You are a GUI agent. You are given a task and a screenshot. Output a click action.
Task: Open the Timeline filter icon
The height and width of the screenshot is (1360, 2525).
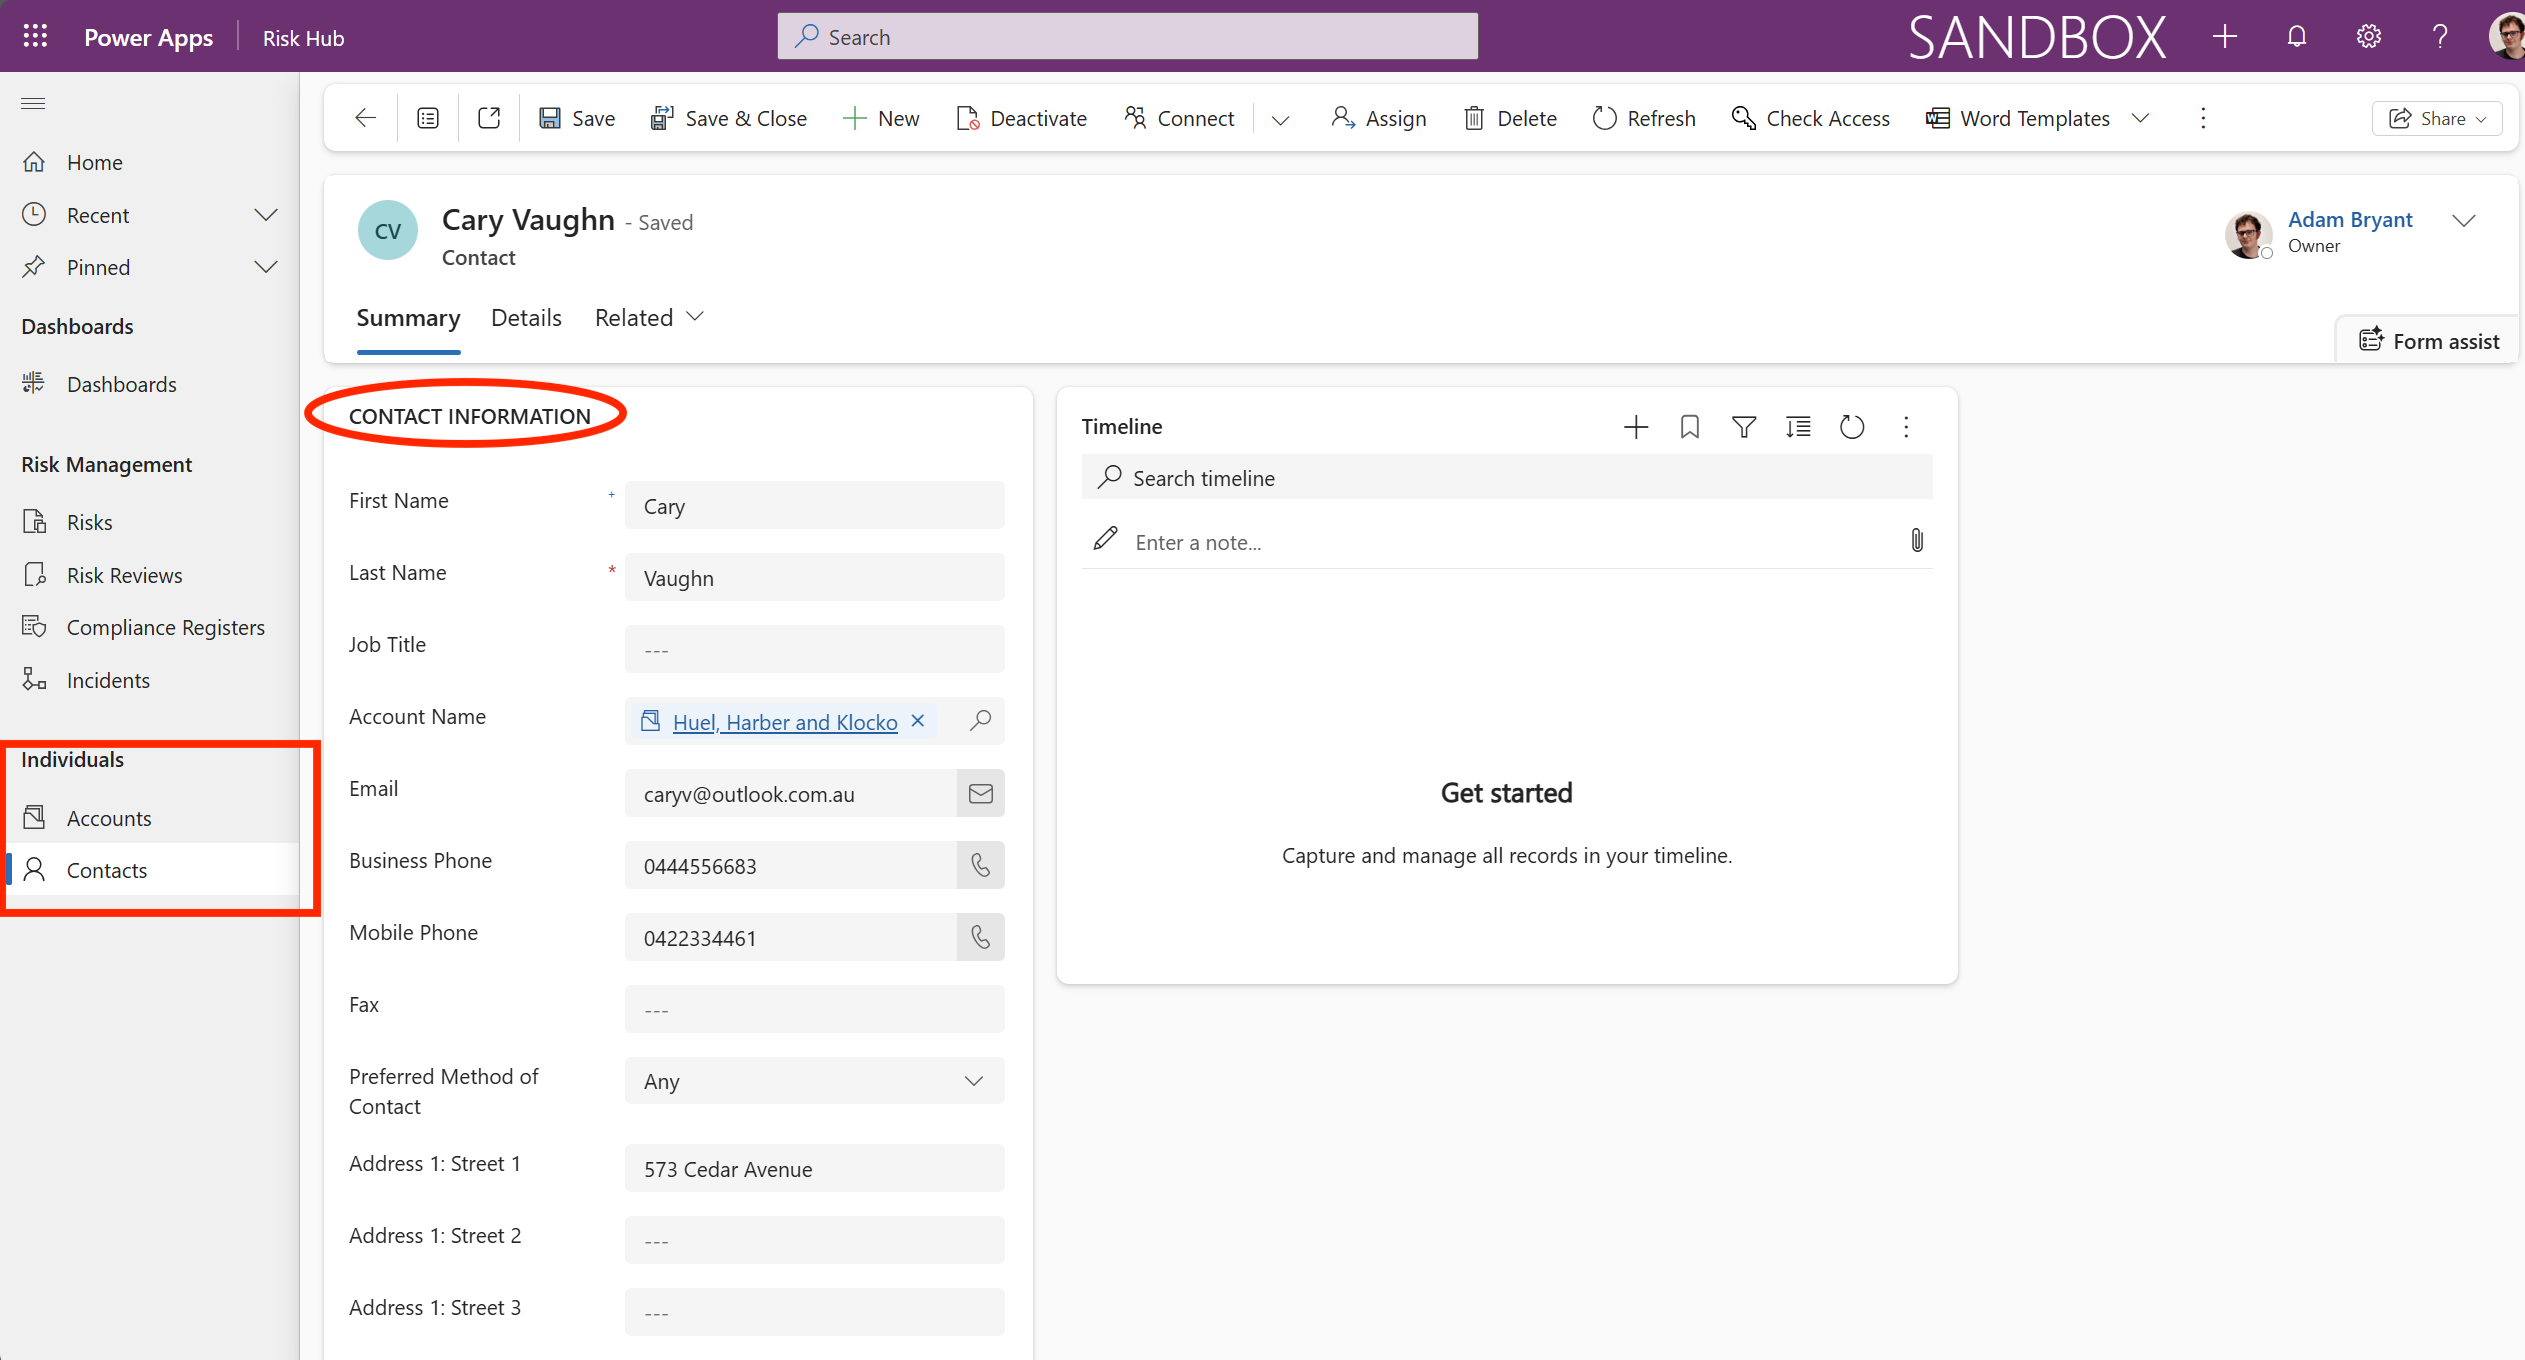1744,428
